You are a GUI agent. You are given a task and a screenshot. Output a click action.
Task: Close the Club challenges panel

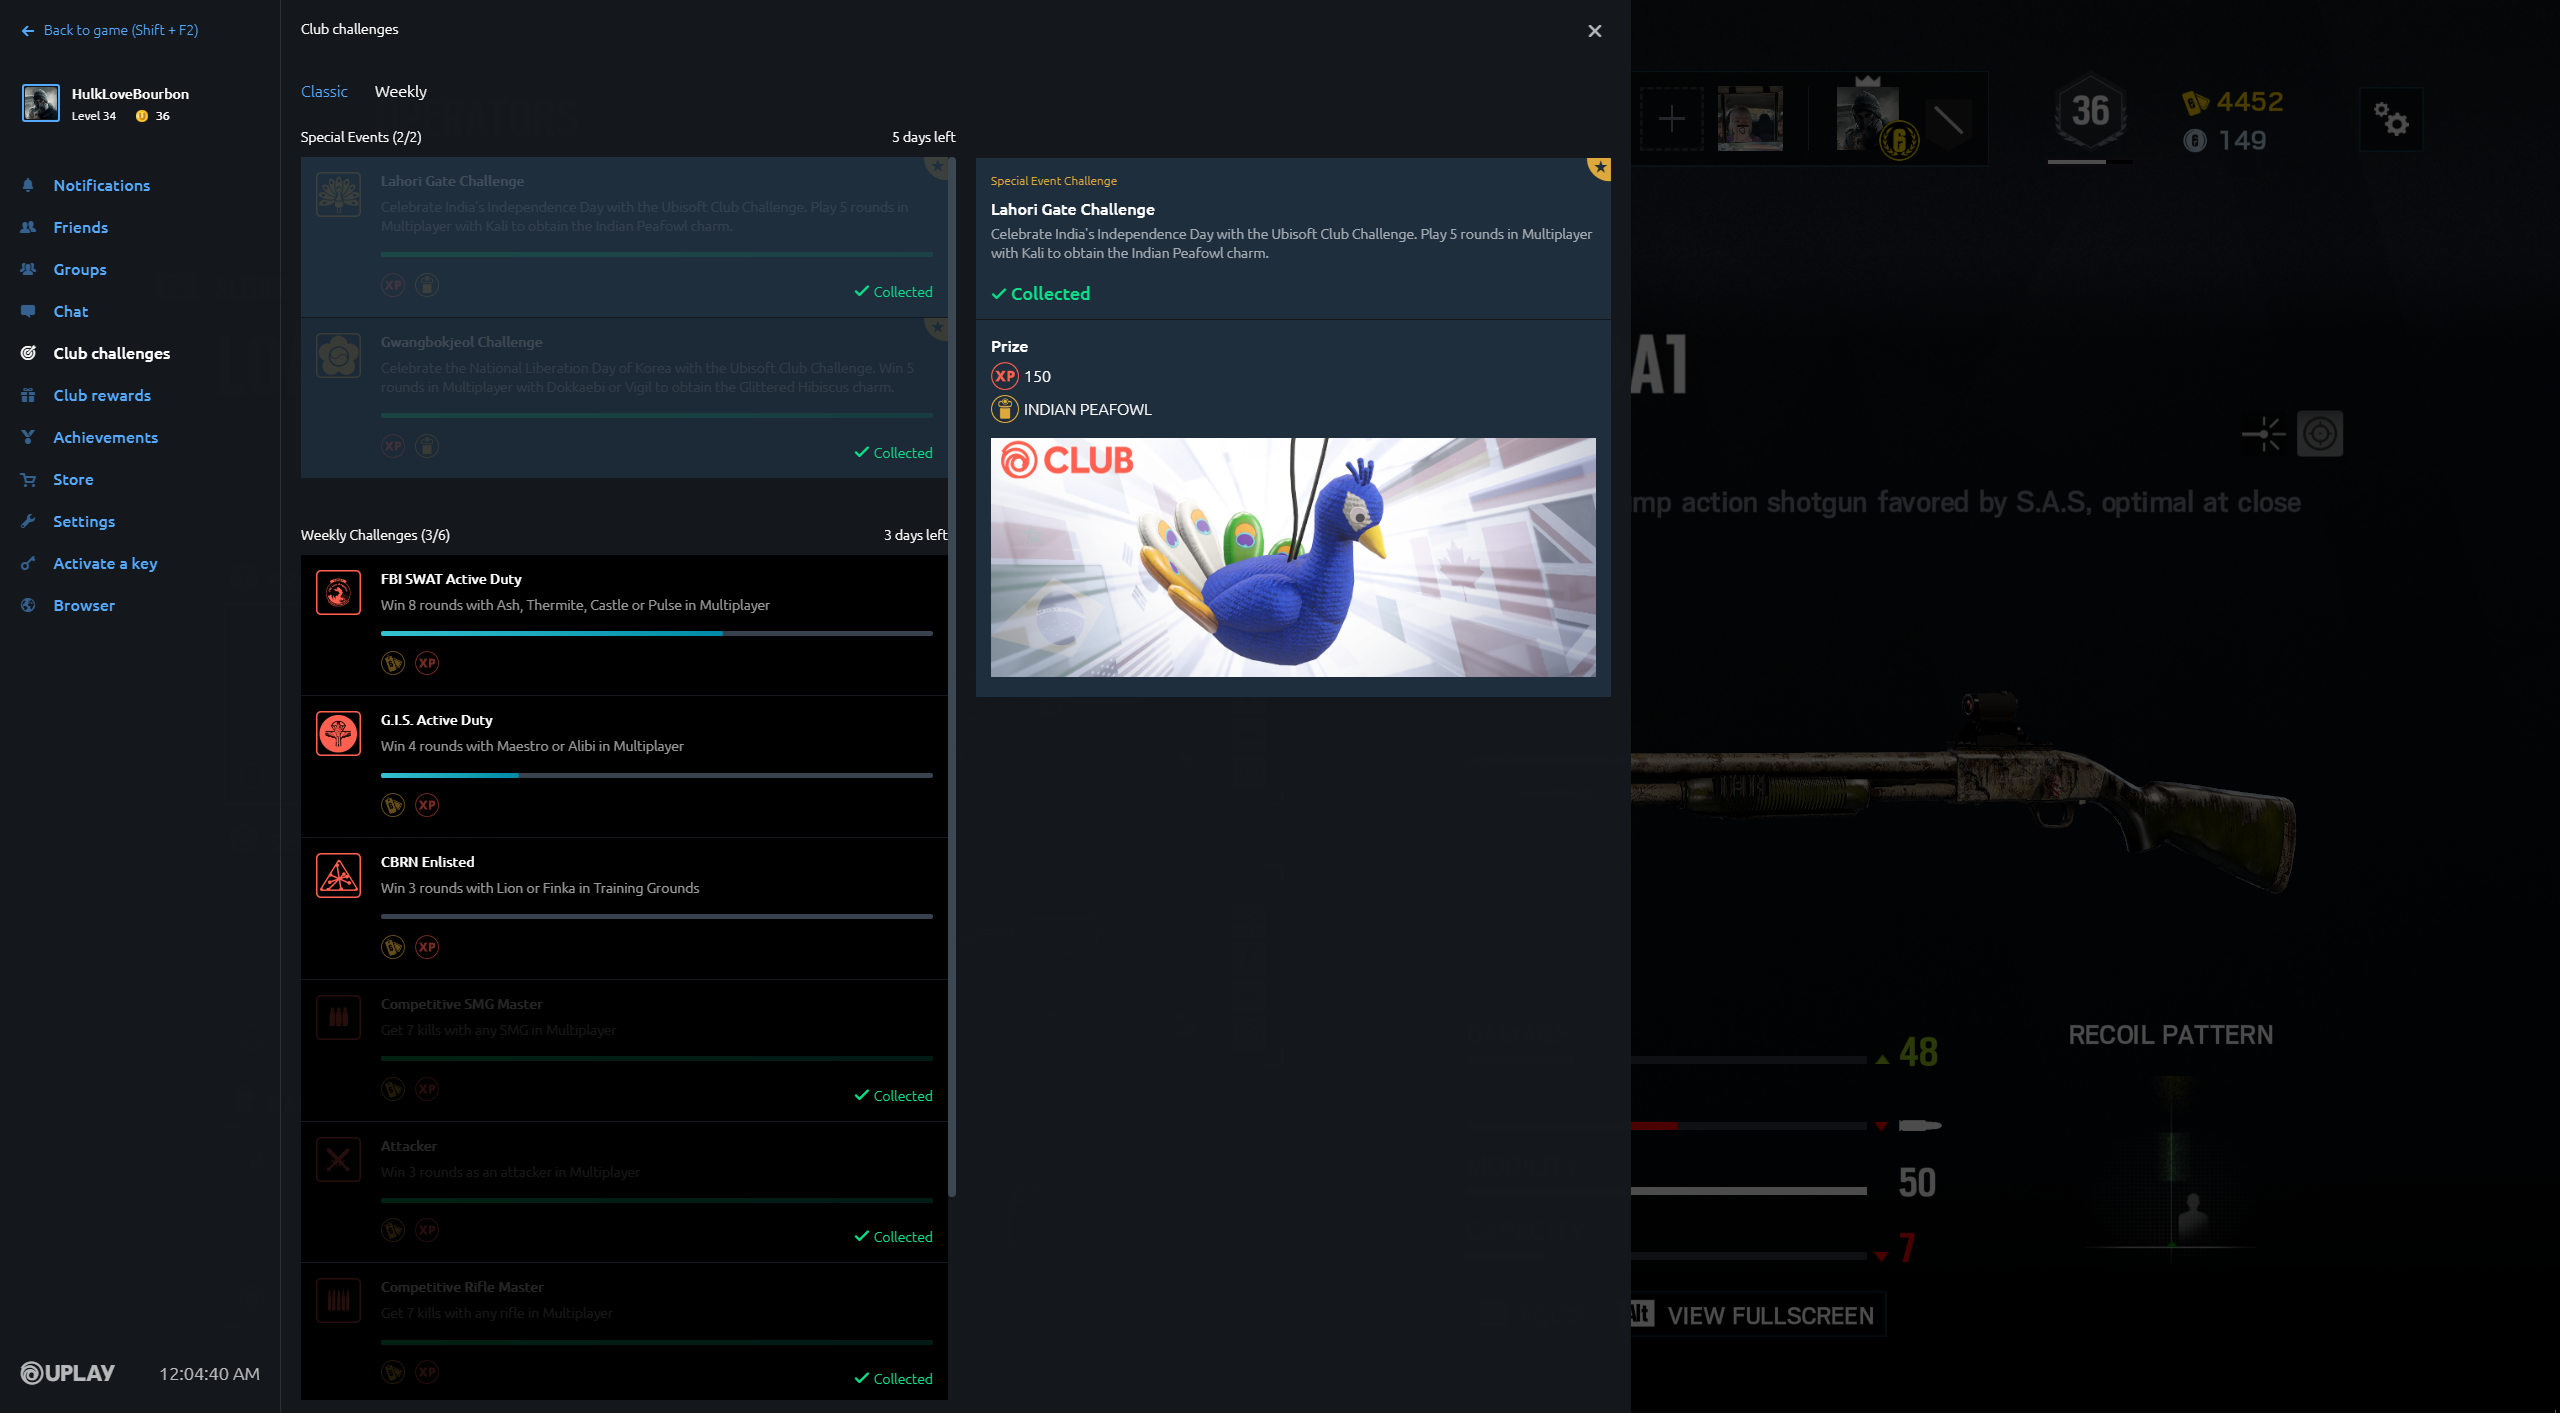pos(1595,31)
